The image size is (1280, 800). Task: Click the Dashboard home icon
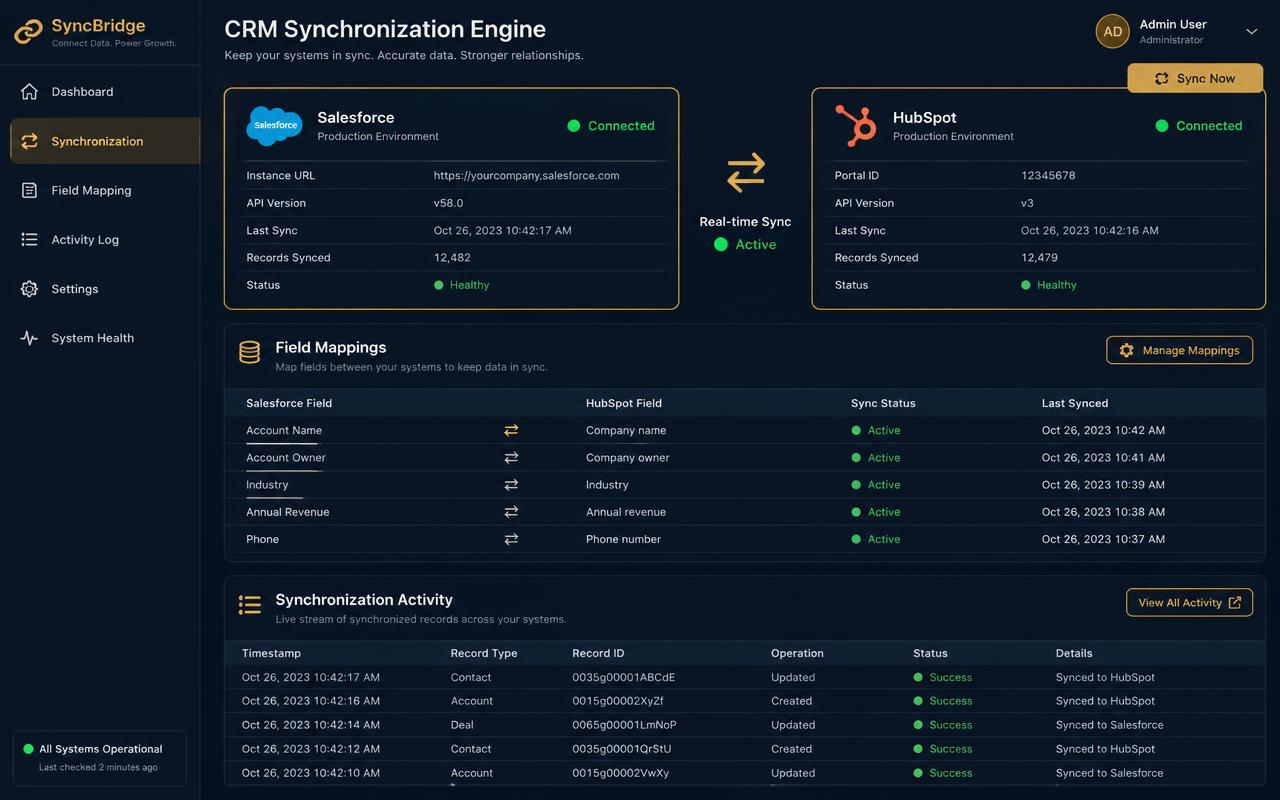pos(29,92)
